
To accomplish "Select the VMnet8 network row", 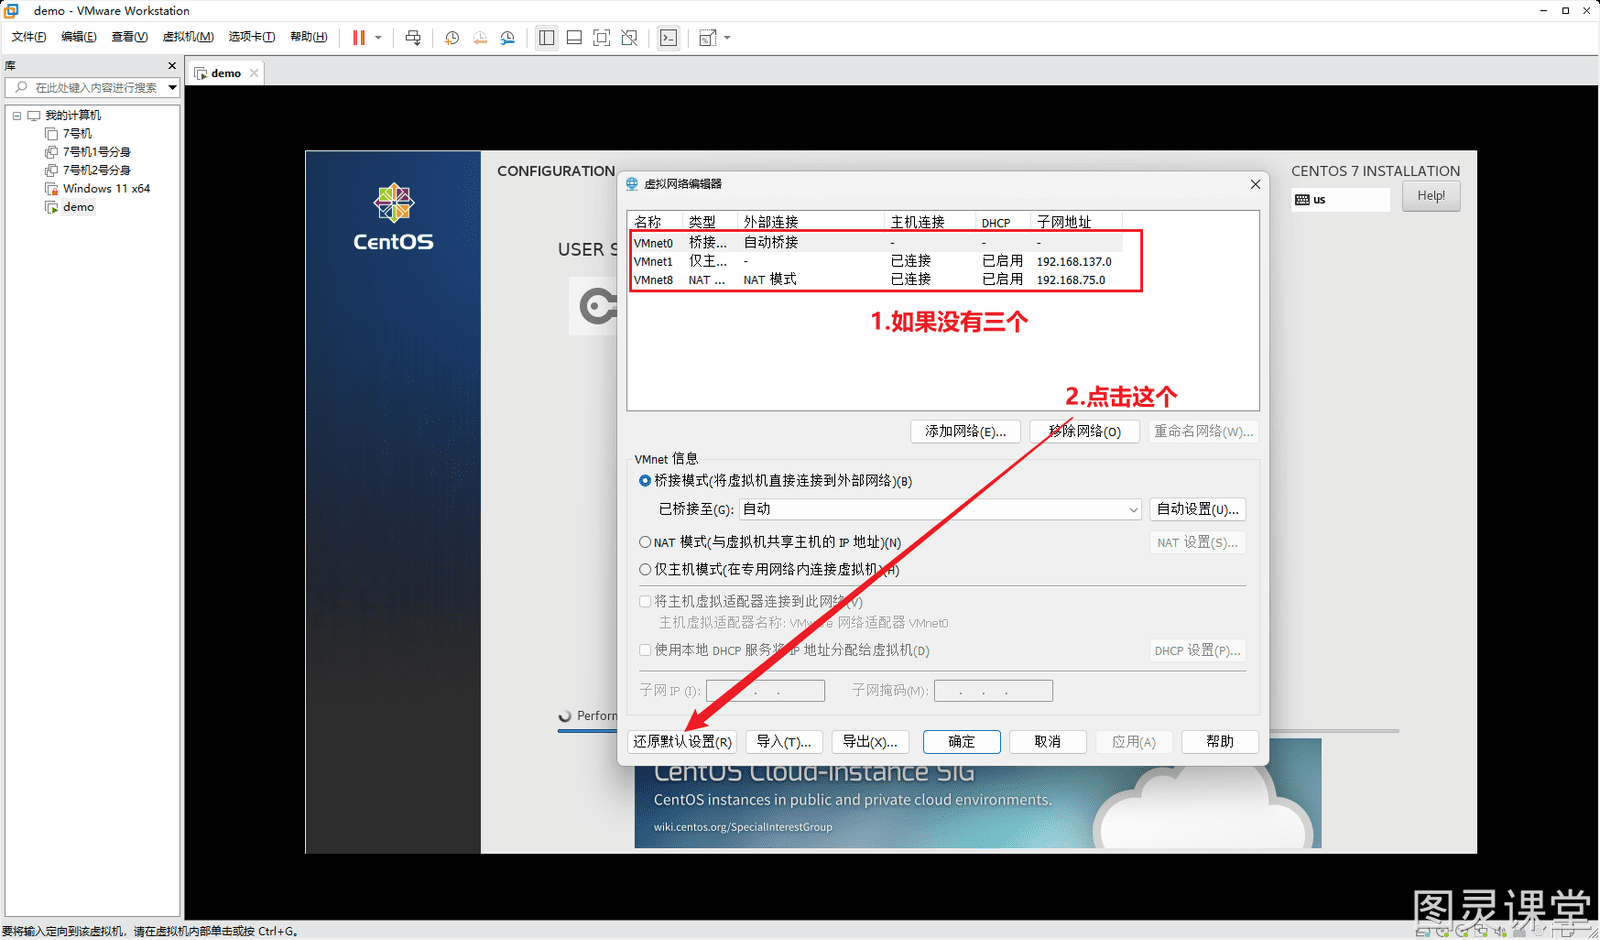I will (876, 280).
